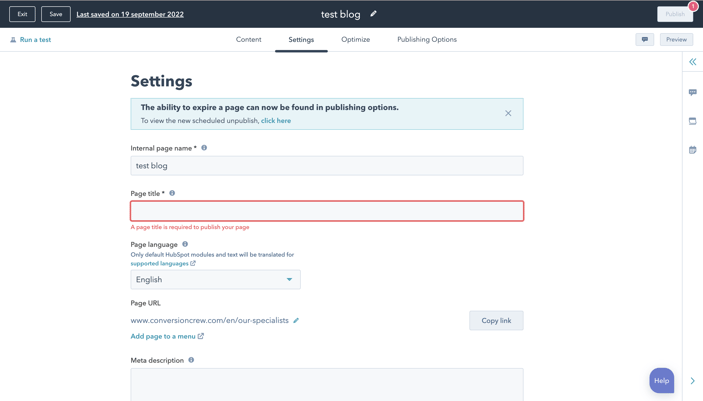Screen dimensions: 703x401
Task: Collapse the sidebar with the double-chevron icon
Action: 693,62
